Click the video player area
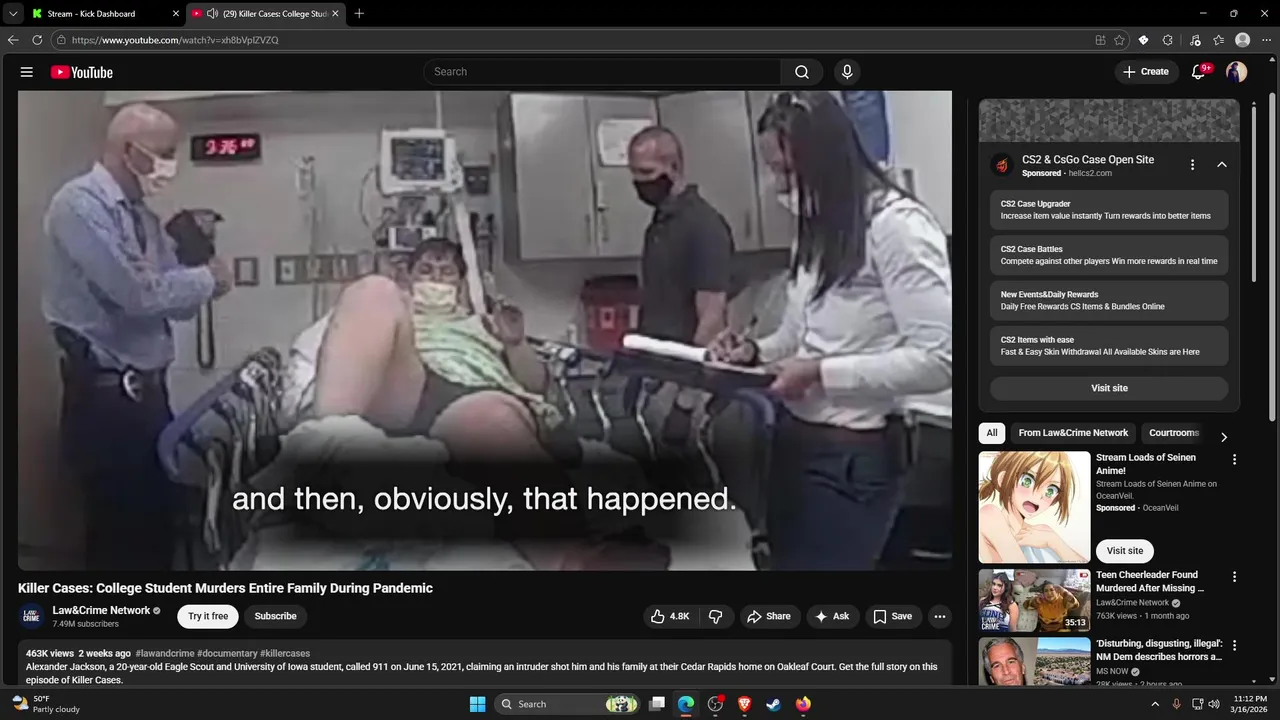Image resolution: width=1280 pixels, height=720 pixels. pyautogui.click(x=485, y=331)
